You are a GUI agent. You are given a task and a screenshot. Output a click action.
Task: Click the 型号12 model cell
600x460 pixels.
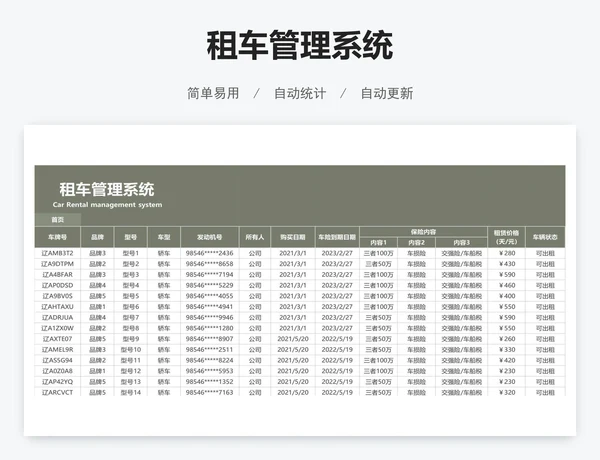coord(130,371)
